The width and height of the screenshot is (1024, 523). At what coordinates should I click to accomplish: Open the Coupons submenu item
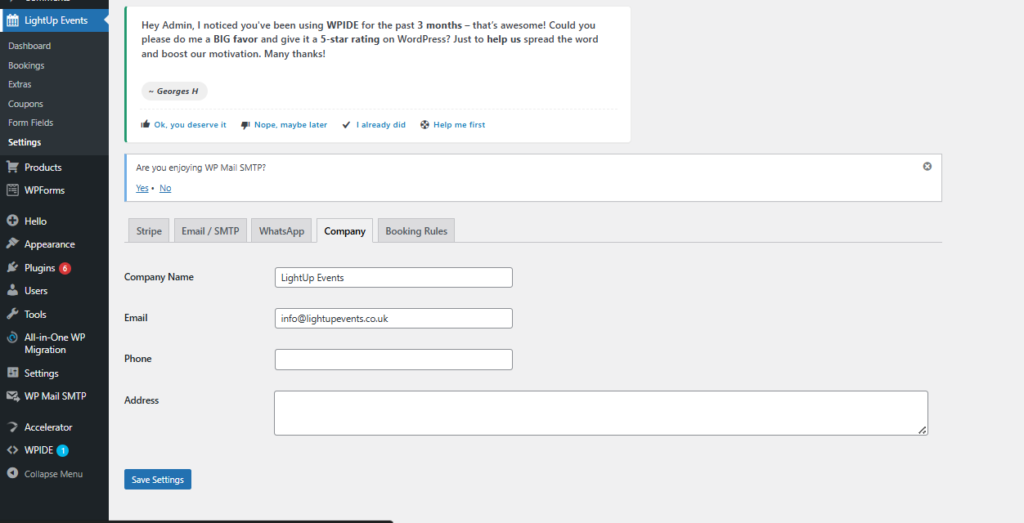pyautogui.click(x=25, y=104)
